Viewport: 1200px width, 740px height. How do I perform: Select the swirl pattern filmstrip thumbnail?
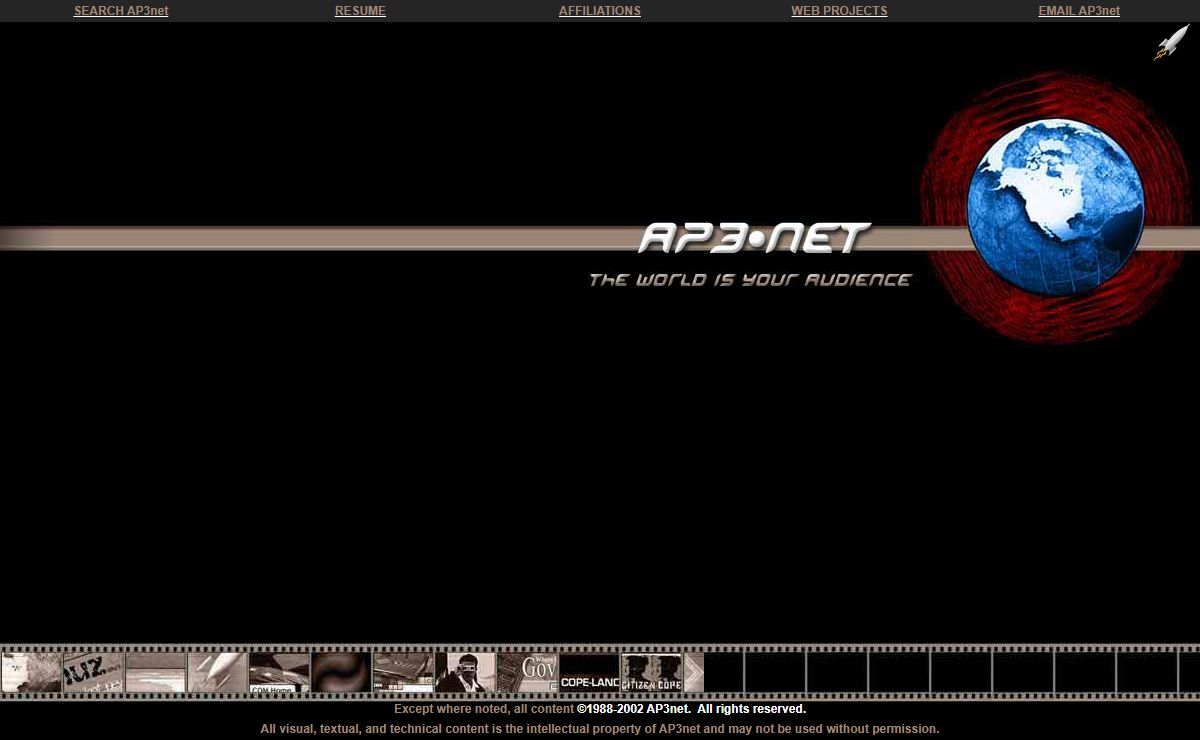(x=341, y=673)
